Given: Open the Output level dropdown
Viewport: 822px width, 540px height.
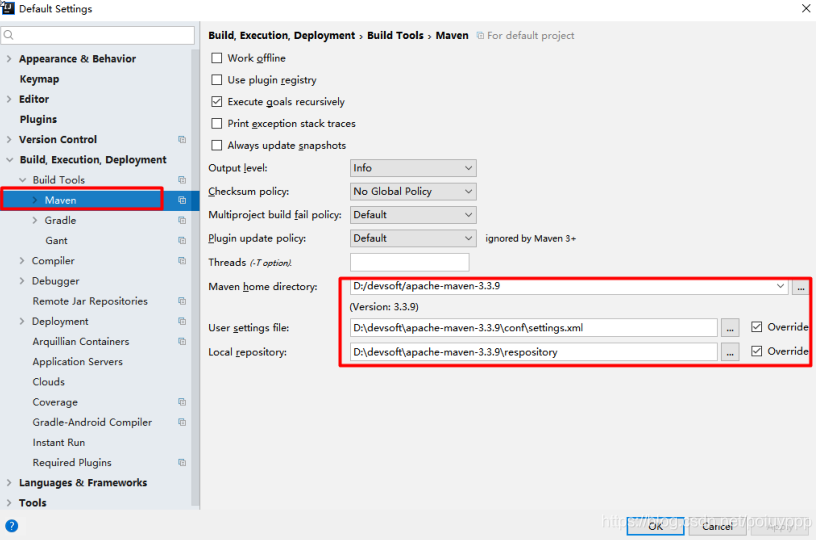Looking at the screenshot, I should [x=413, y=168].
